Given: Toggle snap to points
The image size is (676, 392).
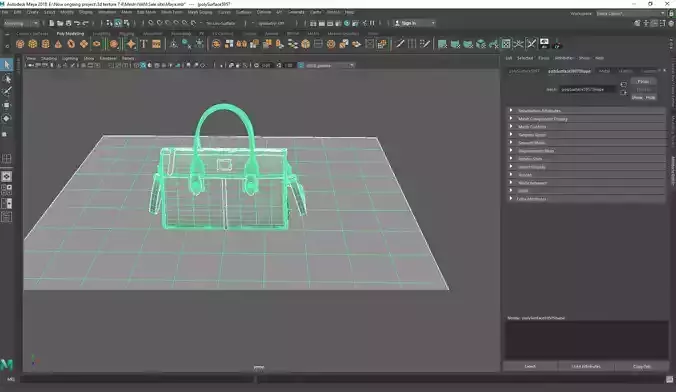Looking at the screenshot, I should [x=168, y=23].
